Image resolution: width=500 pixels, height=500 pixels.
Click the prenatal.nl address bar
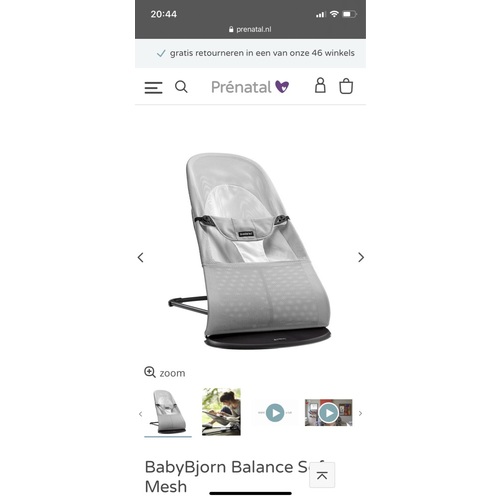click(x=250, y=29)
